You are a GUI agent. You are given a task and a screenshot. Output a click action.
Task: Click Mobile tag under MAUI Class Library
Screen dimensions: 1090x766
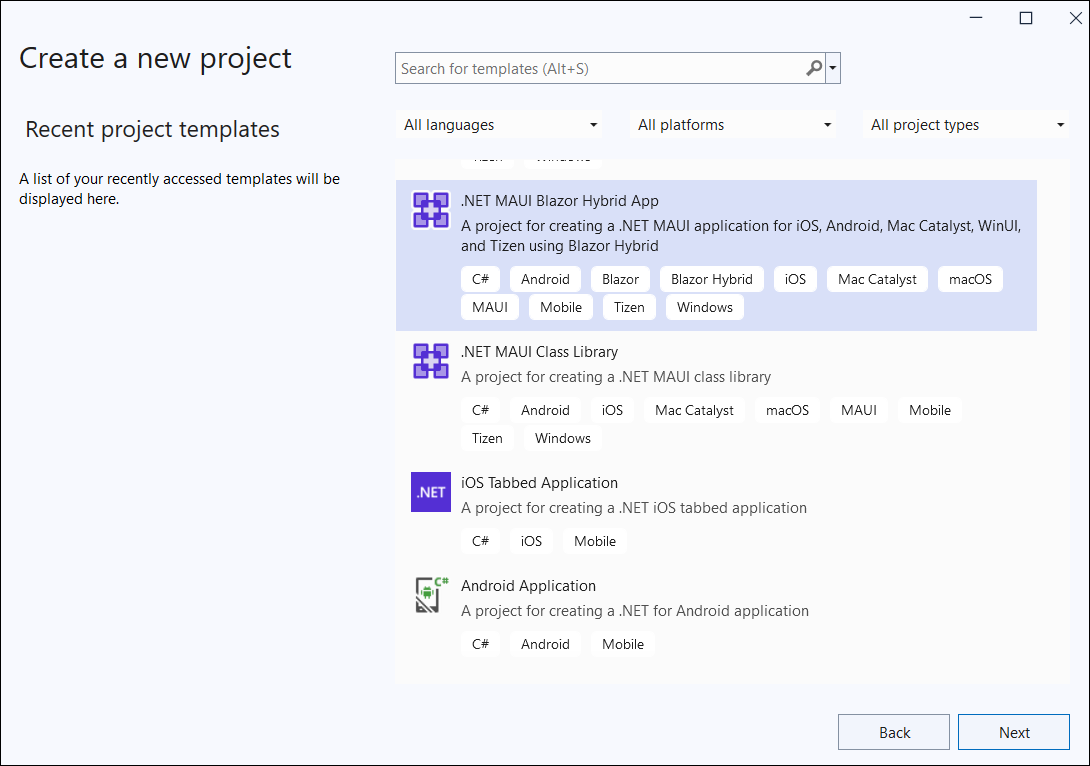point(930,410)
